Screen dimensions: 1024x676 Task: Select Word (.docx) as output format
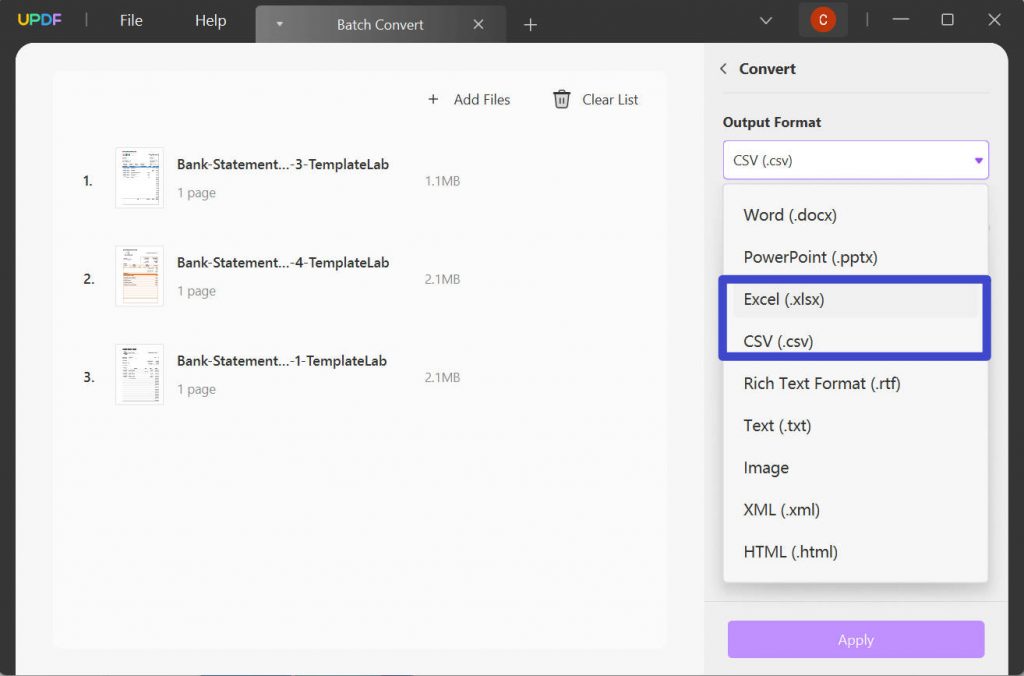790,214
